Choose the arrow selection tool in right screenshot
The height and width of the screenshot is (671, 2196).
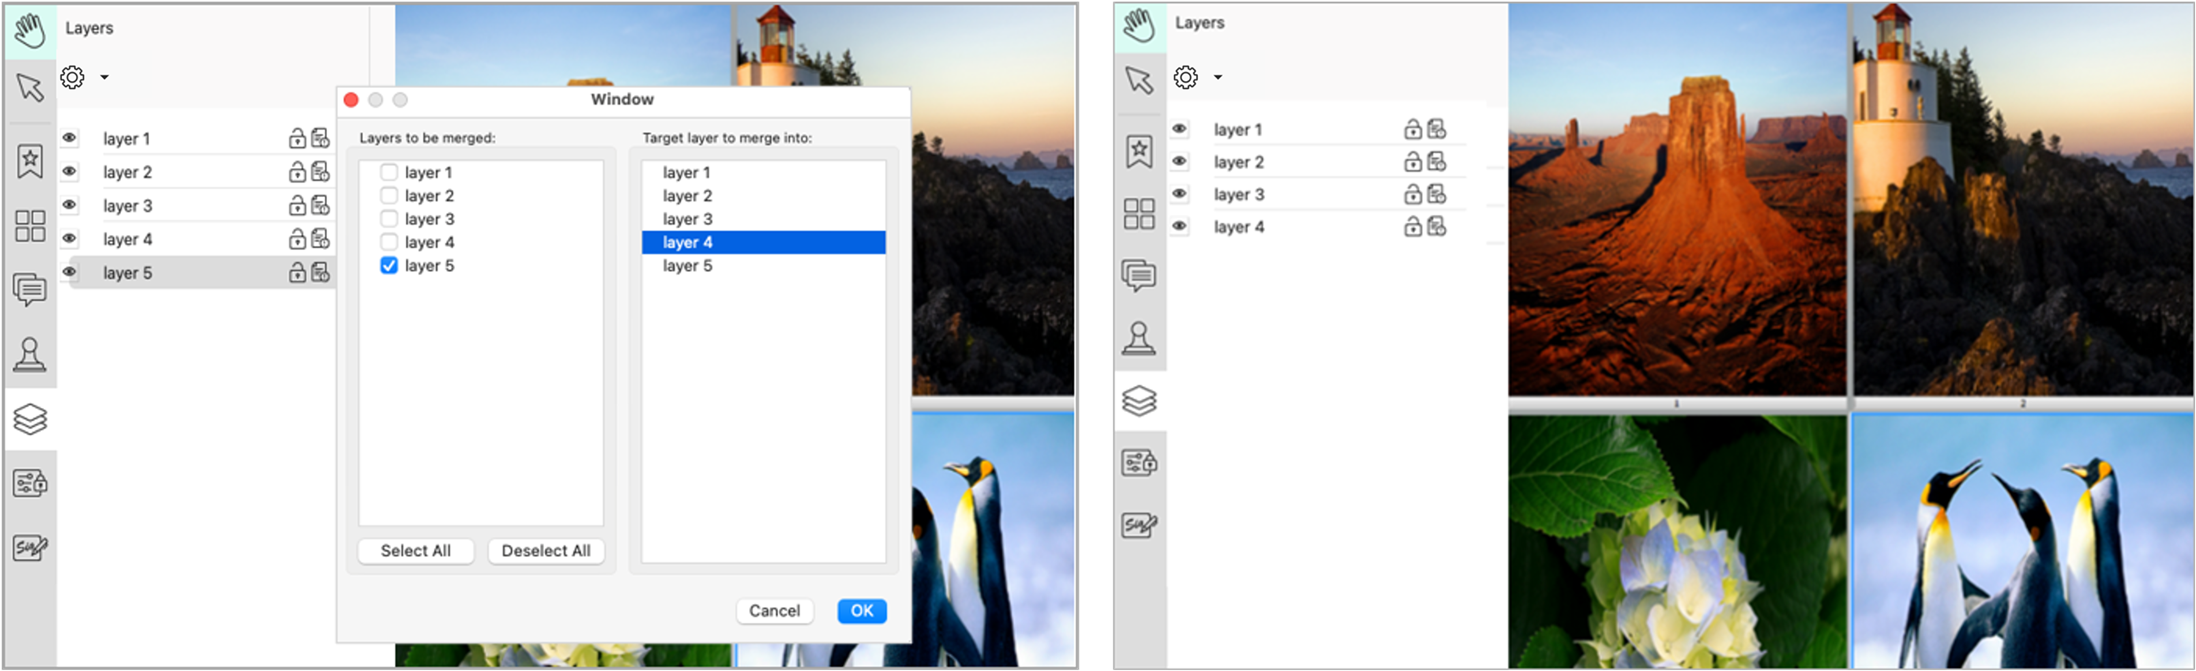coord(1139,80)
